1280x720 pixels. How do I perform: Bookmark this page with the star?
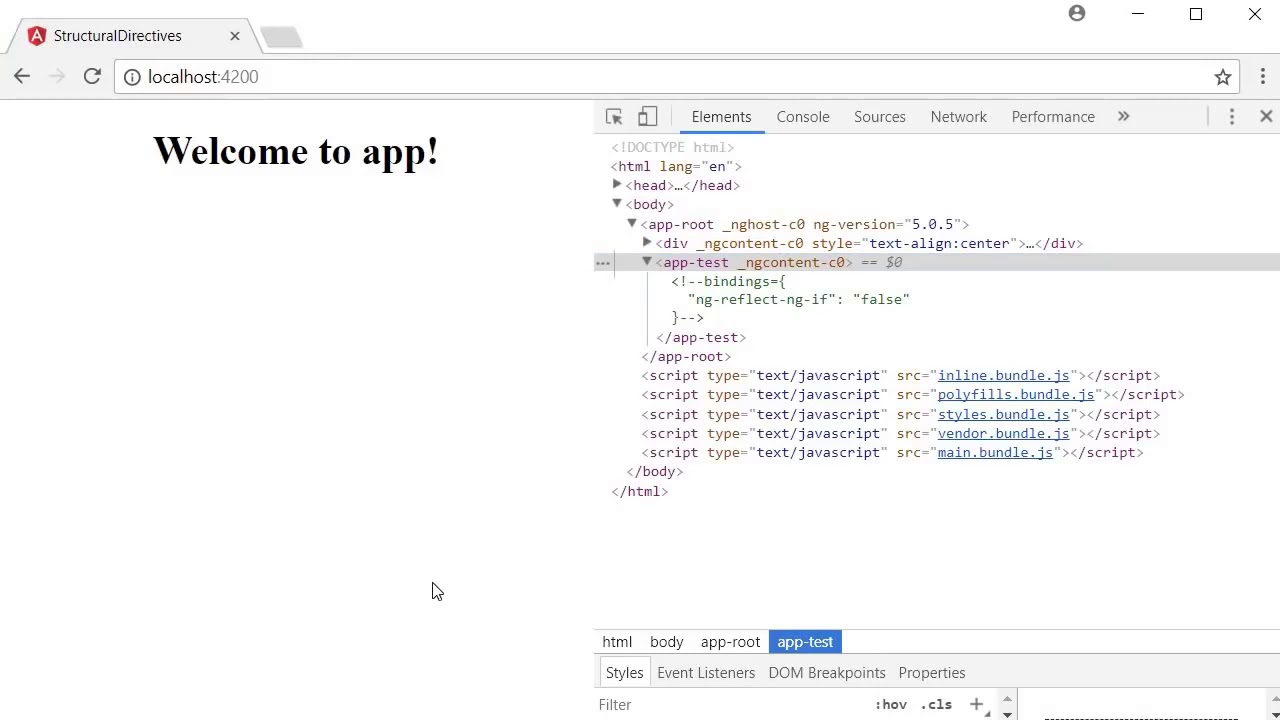click(1222, 77)
